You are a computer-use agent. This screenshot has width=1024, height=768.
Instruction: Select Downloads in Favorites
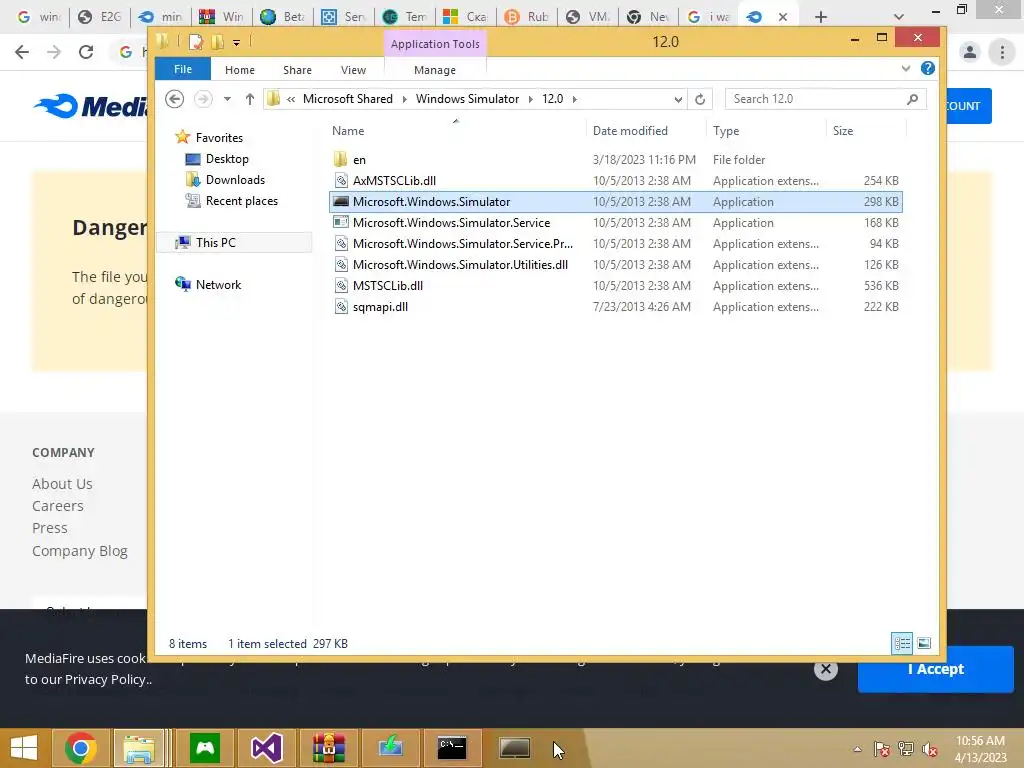click(x=235, y=180)
